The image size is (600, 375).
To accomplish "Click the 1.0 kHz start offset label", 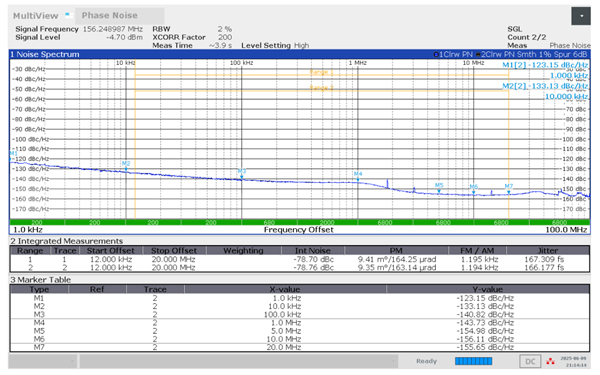I will click(x=28, y=230).
